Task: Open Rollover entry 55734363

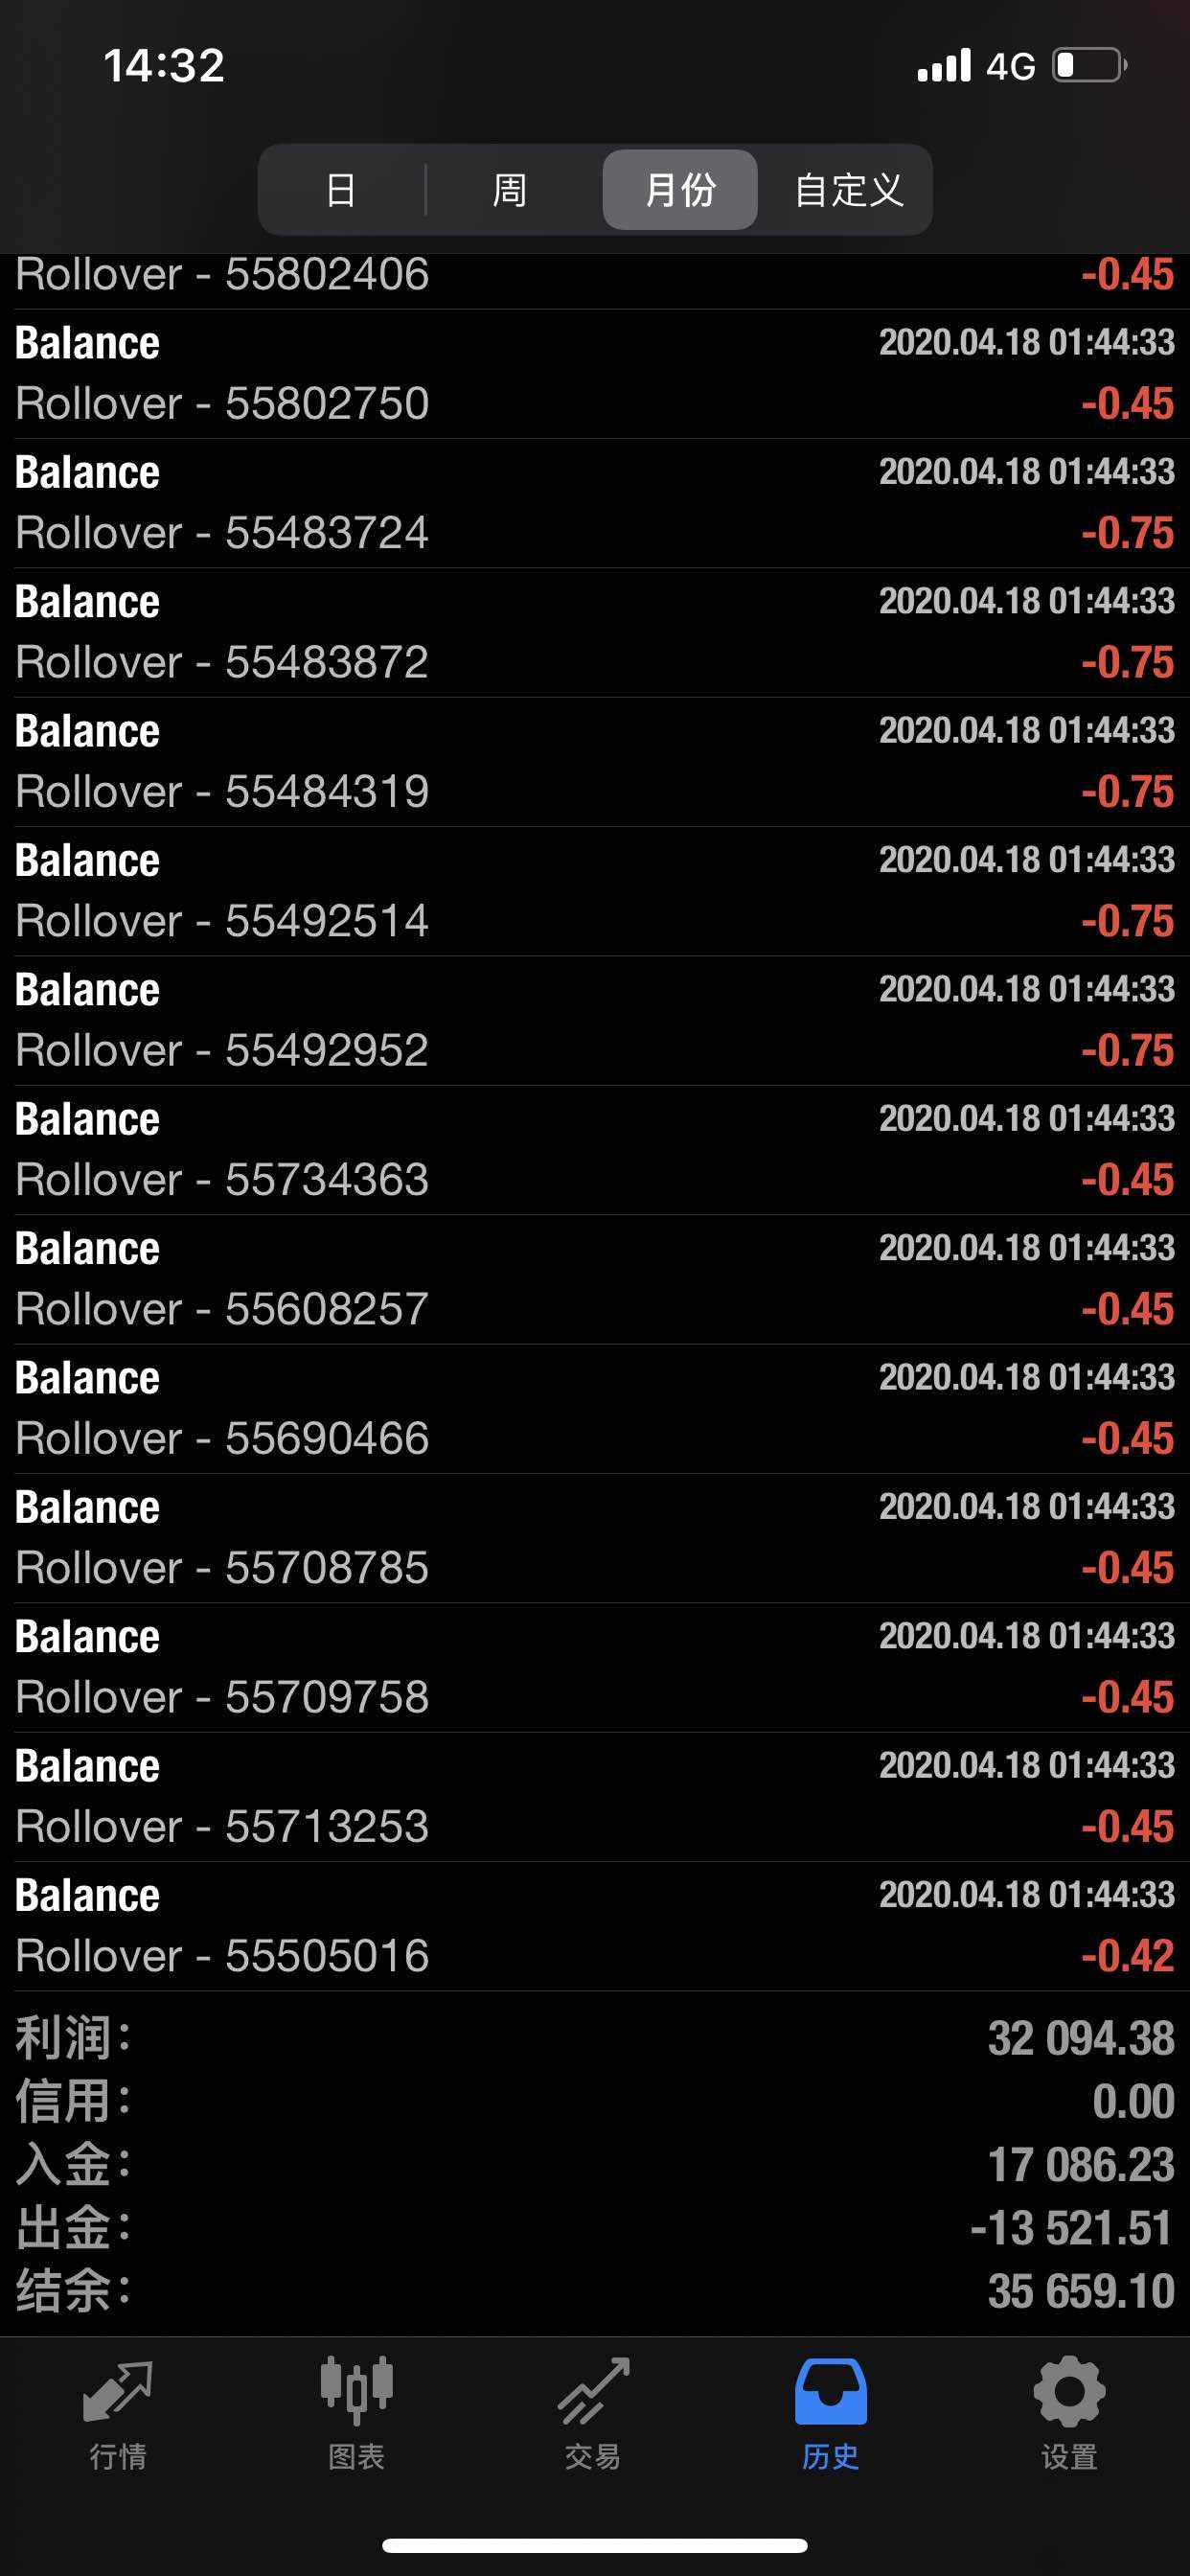Action: (x=595, y=1150)
